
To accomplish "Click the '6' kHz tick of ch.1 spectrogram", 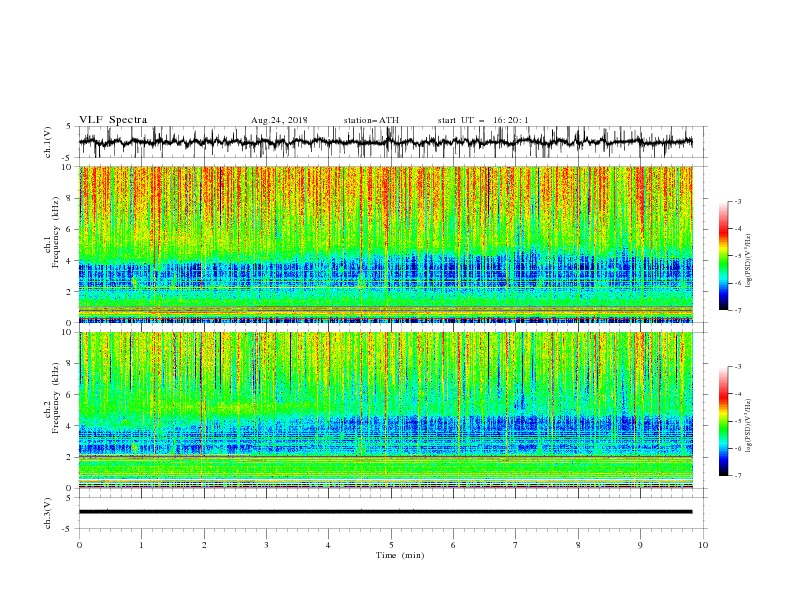I will tap(70, 230).
